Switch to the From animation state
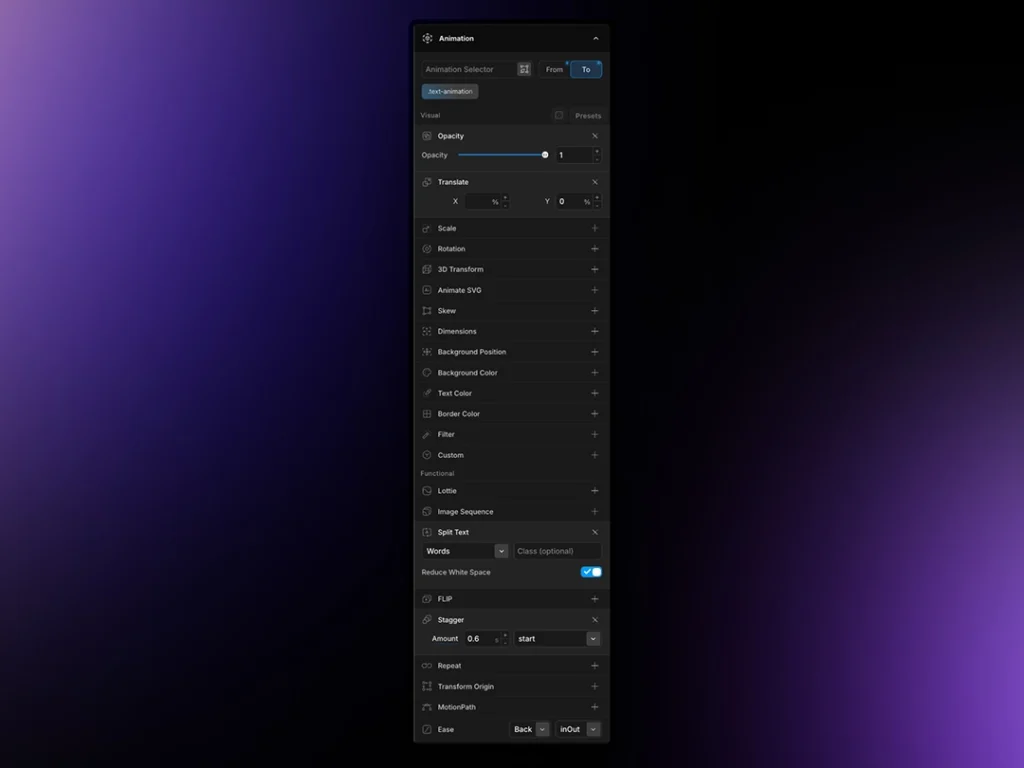The height and width of the screenshot is (768, 1024). 554,69
